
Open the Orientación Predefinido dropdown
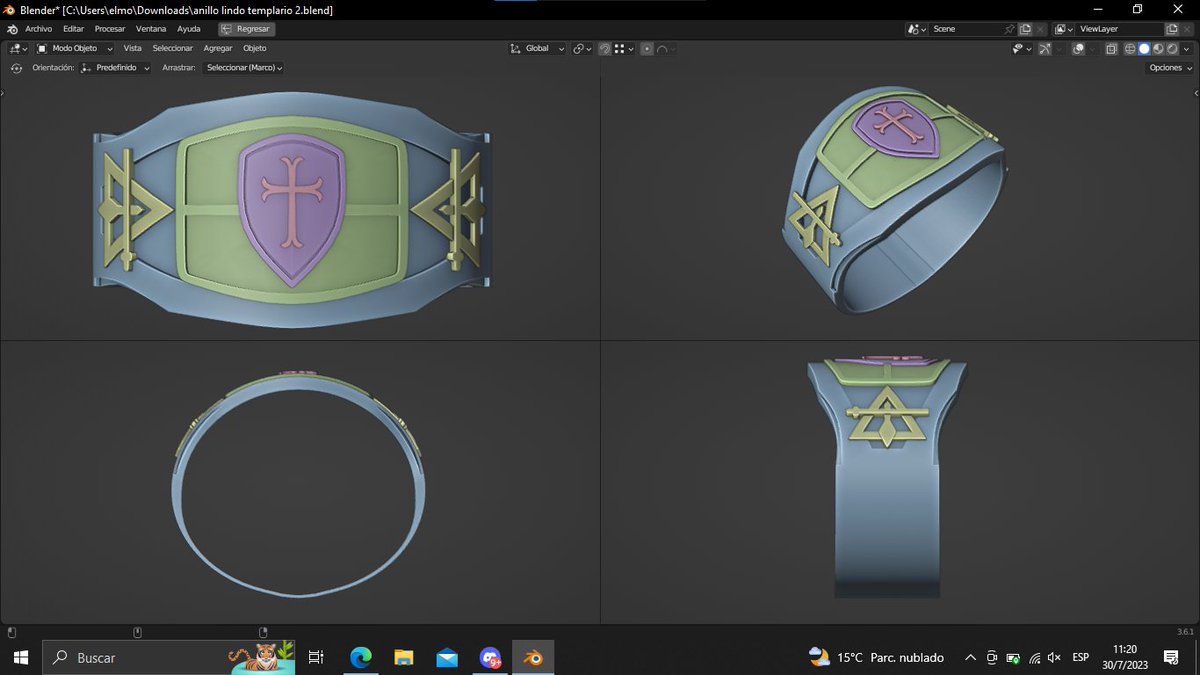pyautogui.click(x=115, y=68)
